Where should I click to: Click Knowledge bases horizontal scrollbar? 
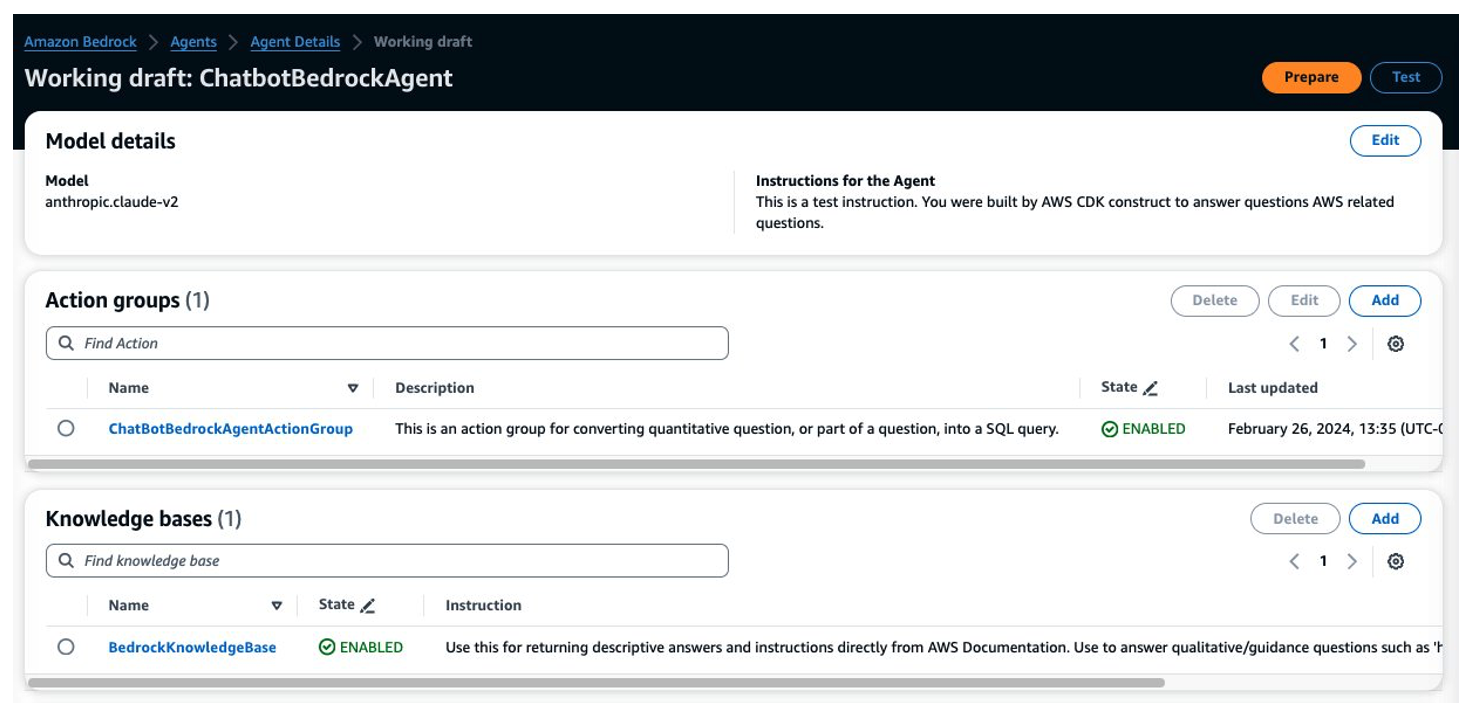(x=596, y=683)
